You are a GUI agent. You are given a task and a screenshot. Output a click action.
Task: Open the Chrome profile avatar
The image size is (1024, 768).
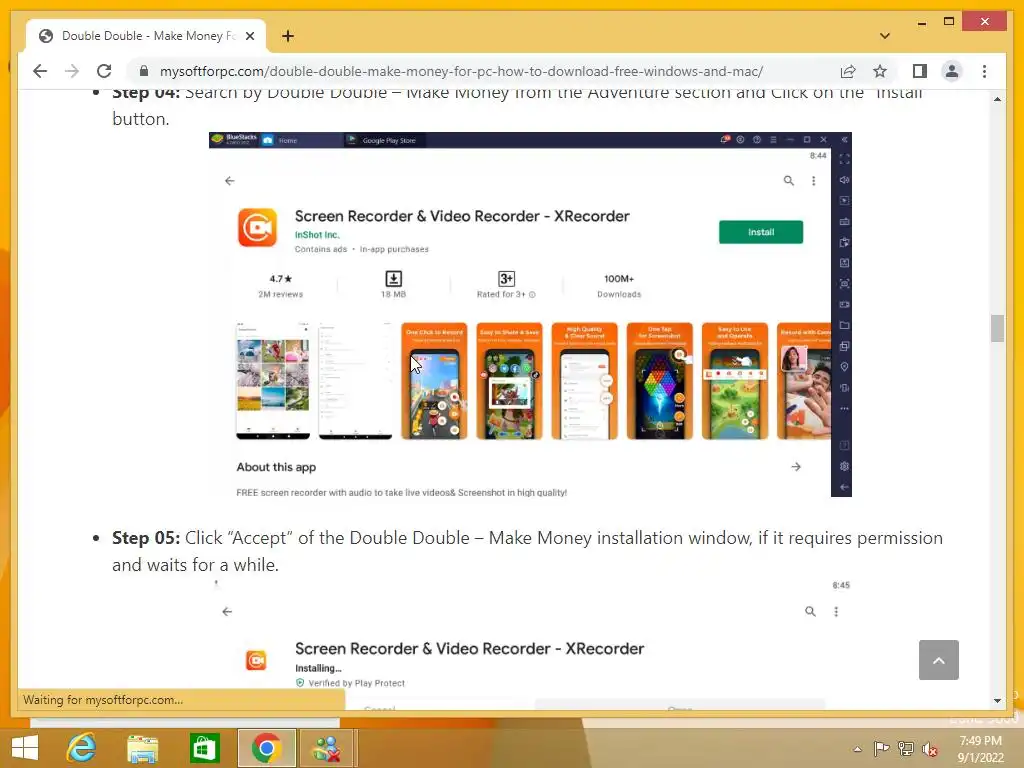tap(952, 71)
